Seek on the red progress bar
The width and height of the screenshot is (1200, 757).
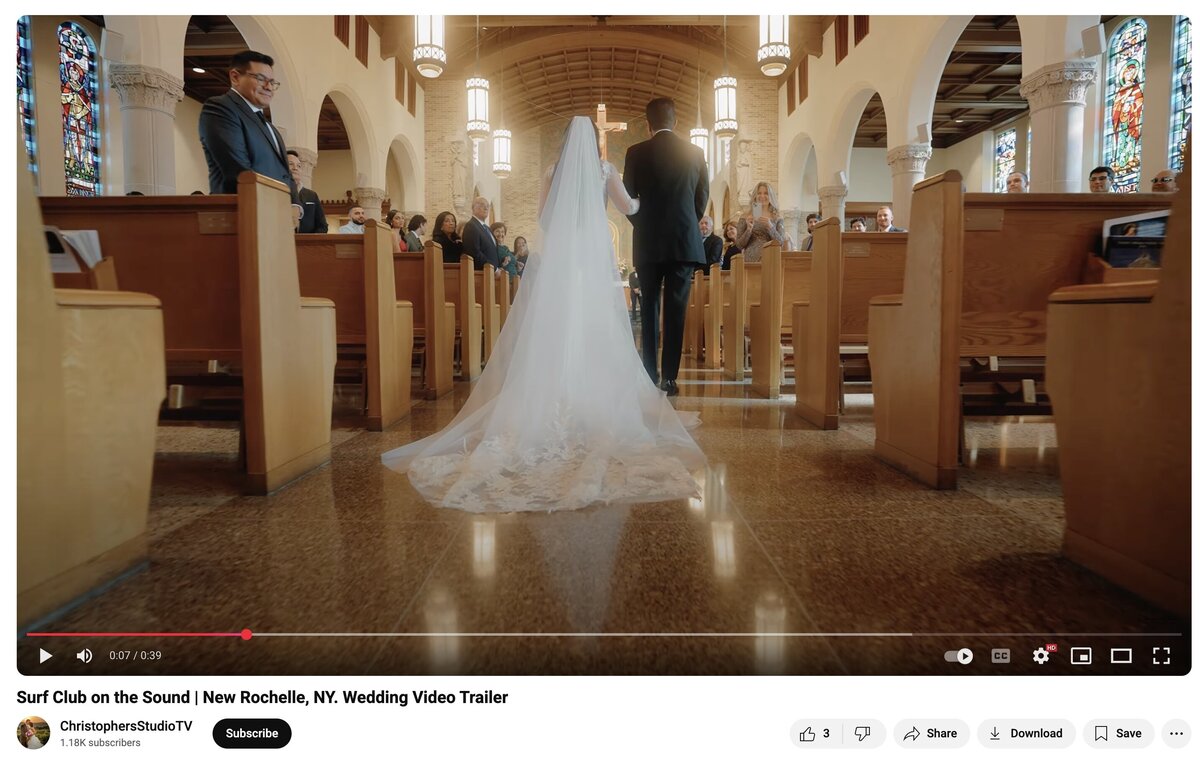click(x=603, y=634)
